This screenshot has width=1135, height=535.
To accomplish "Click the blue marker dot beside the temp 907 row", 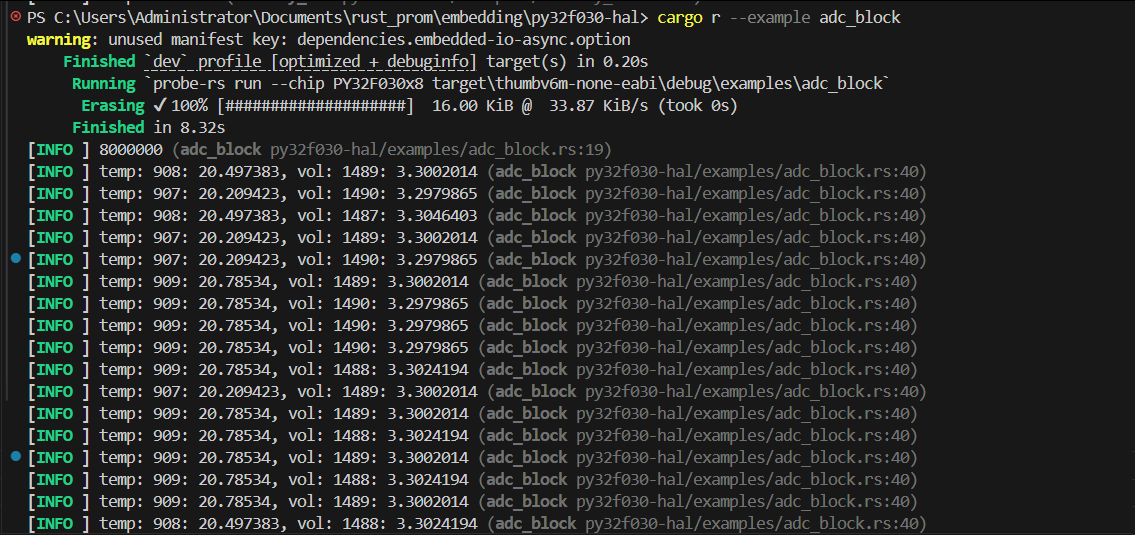I will [x=17, y=259].
